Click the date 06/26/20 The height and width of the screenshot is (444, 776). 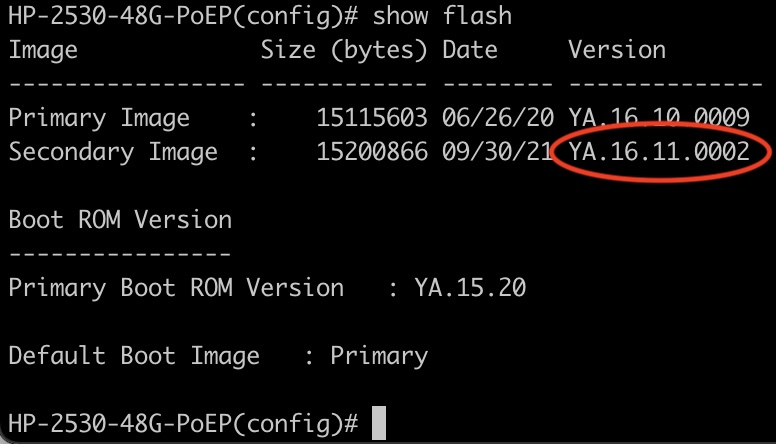point(498,118)
